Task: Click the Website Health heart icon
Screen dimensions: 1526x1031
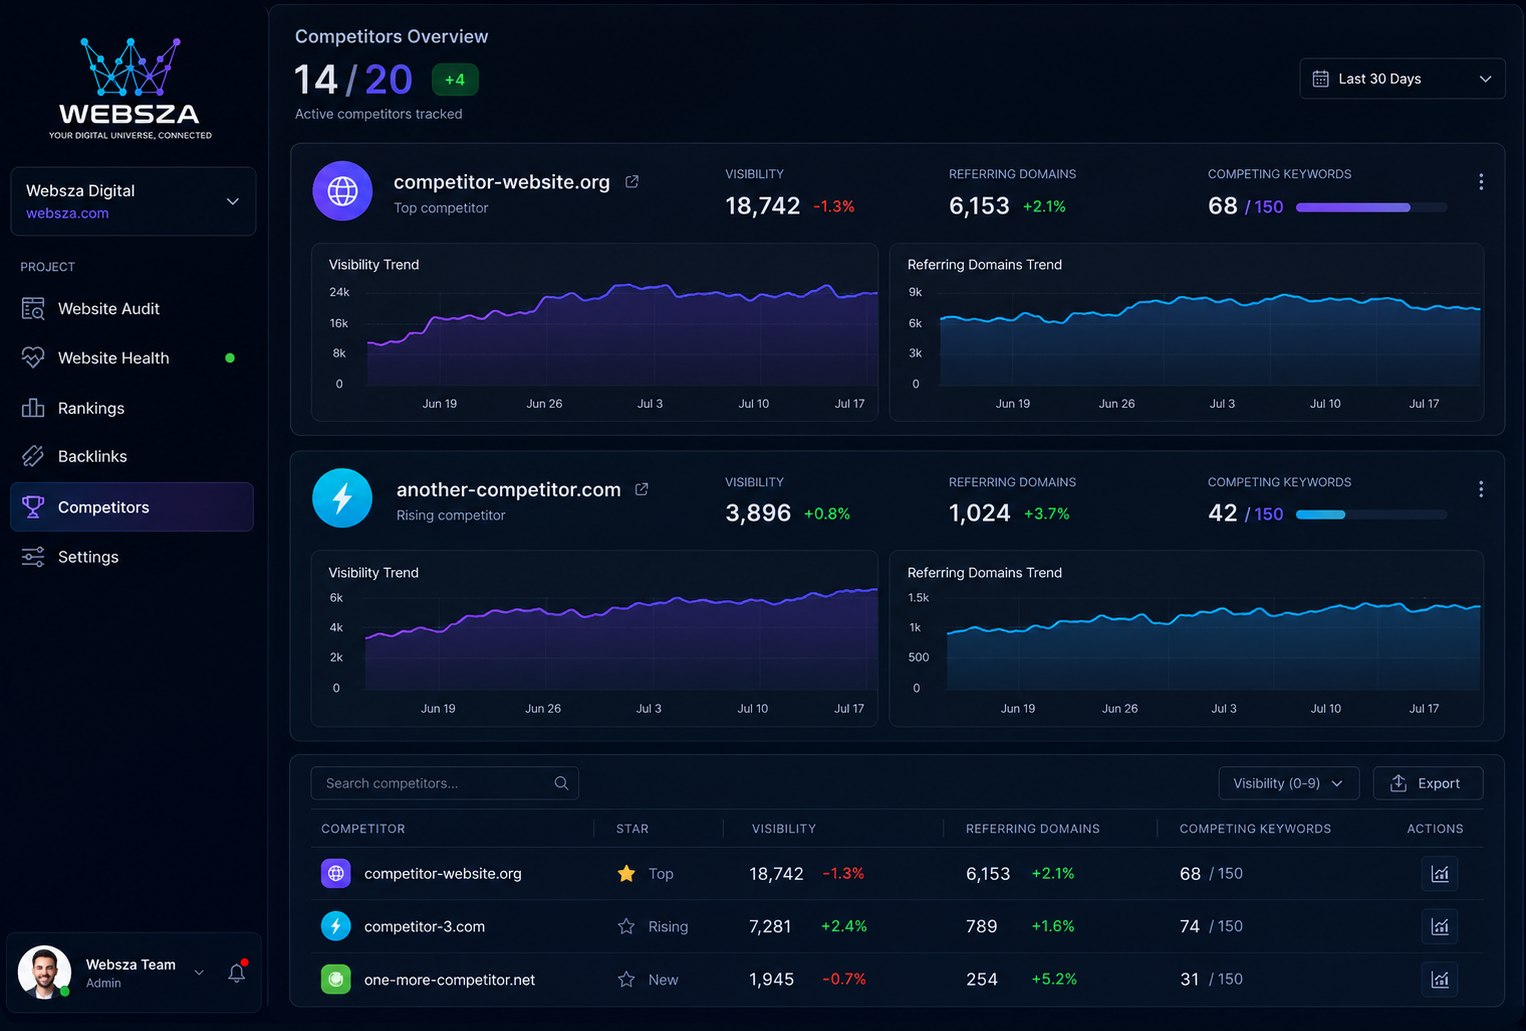Action: 33,358
